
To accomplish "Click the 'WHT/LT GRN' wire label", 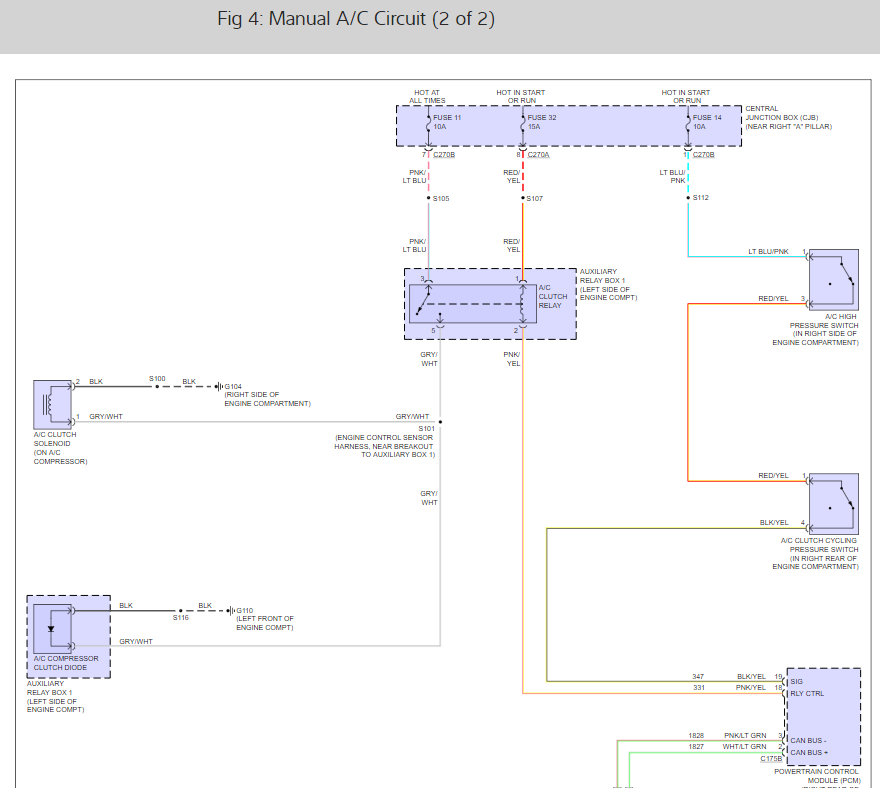I will pos(744,746).
